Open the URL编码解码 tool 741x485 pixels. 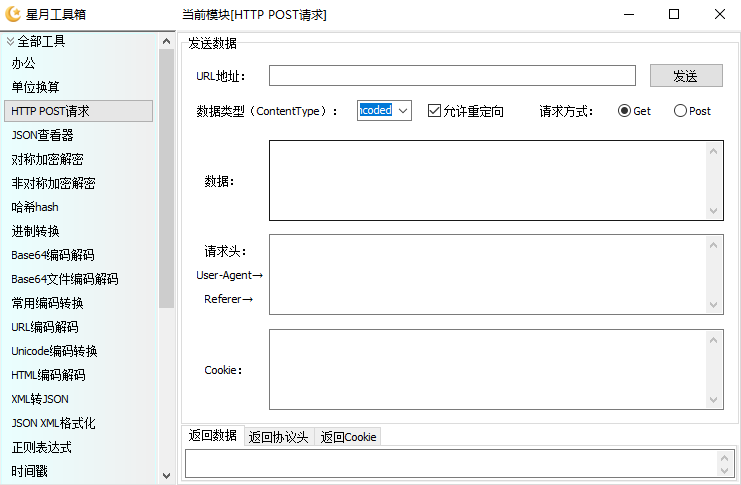pos(45,327)
